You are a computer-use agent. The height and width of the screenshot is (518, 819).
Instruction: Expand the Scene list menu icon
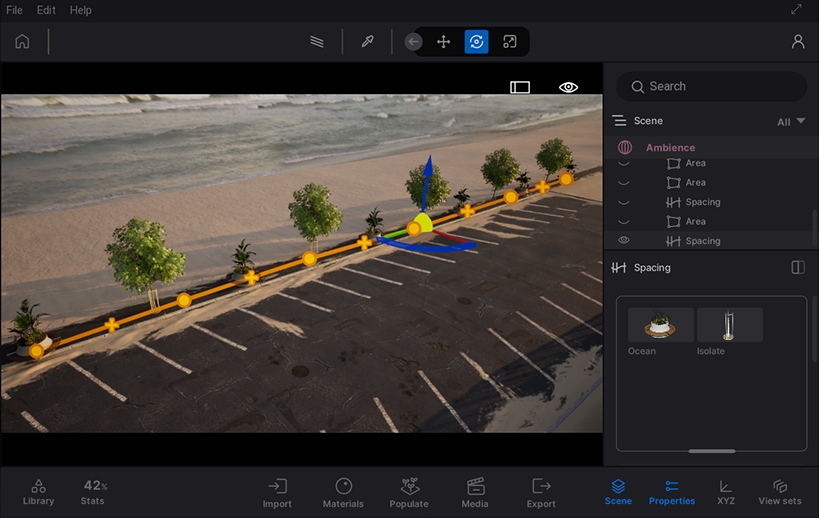tap(620, 121)
